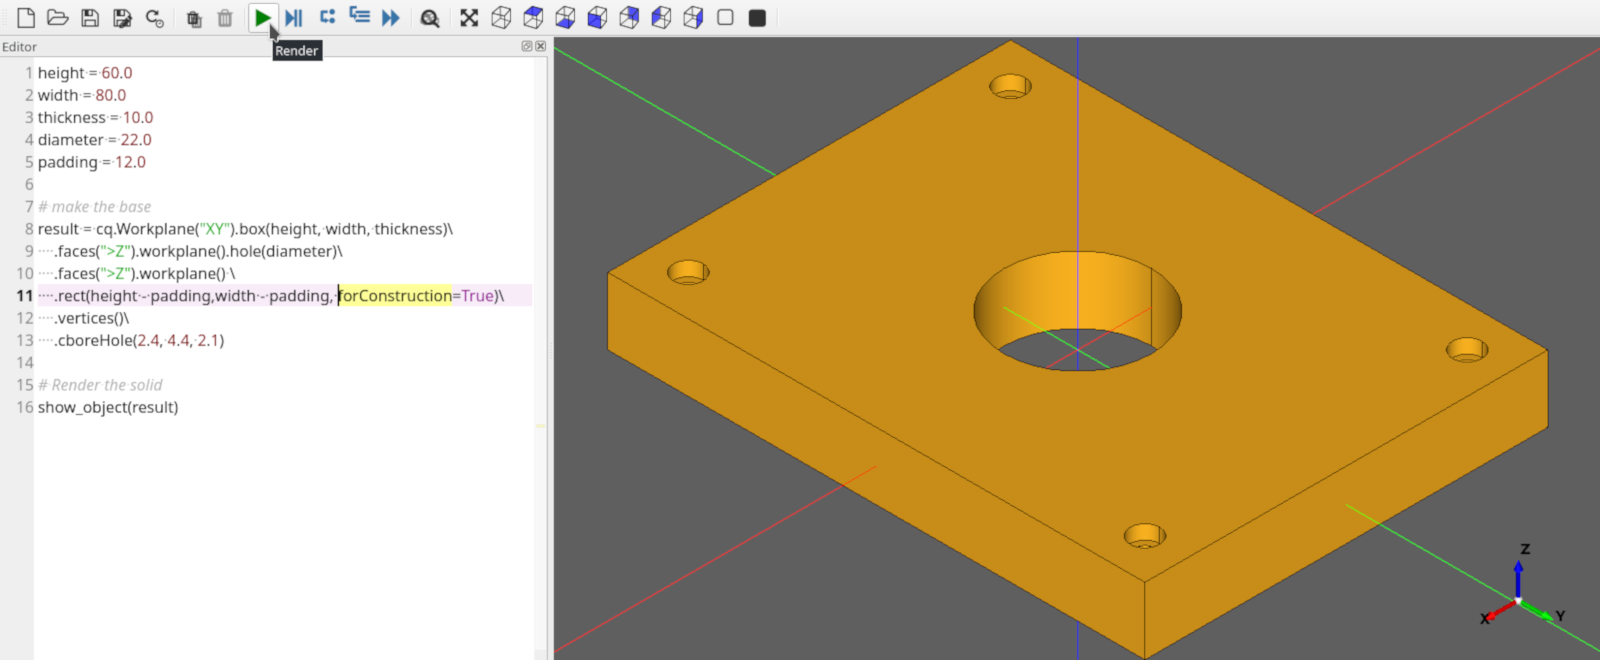The height and width of the screenshot is (660, 1600).
Task: Open a file via folder icon
Action: tap(58, 18)
